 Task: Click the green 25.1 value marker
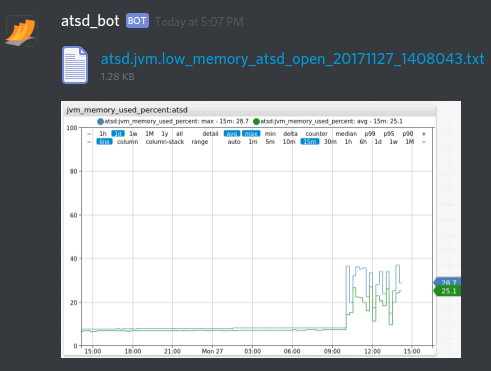tap(448, 291)
